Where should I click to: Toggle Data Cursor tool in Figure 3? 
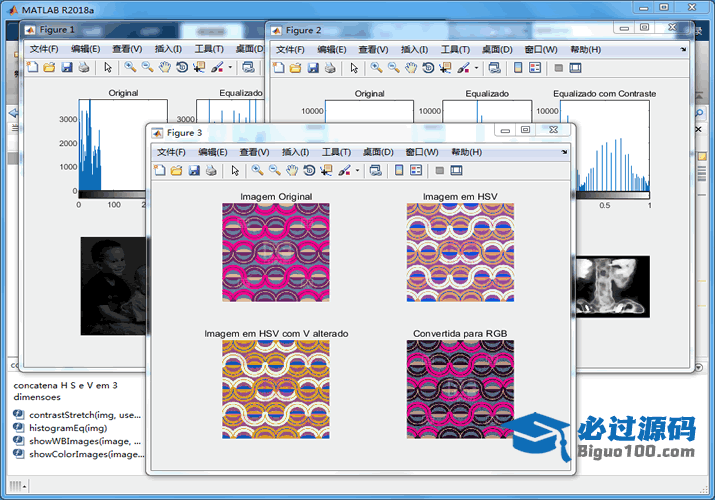(x=326, y=171)
